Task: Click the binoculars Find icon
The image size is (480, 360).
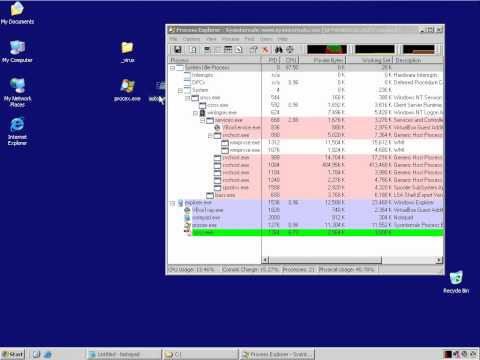Action: point(279,50)
